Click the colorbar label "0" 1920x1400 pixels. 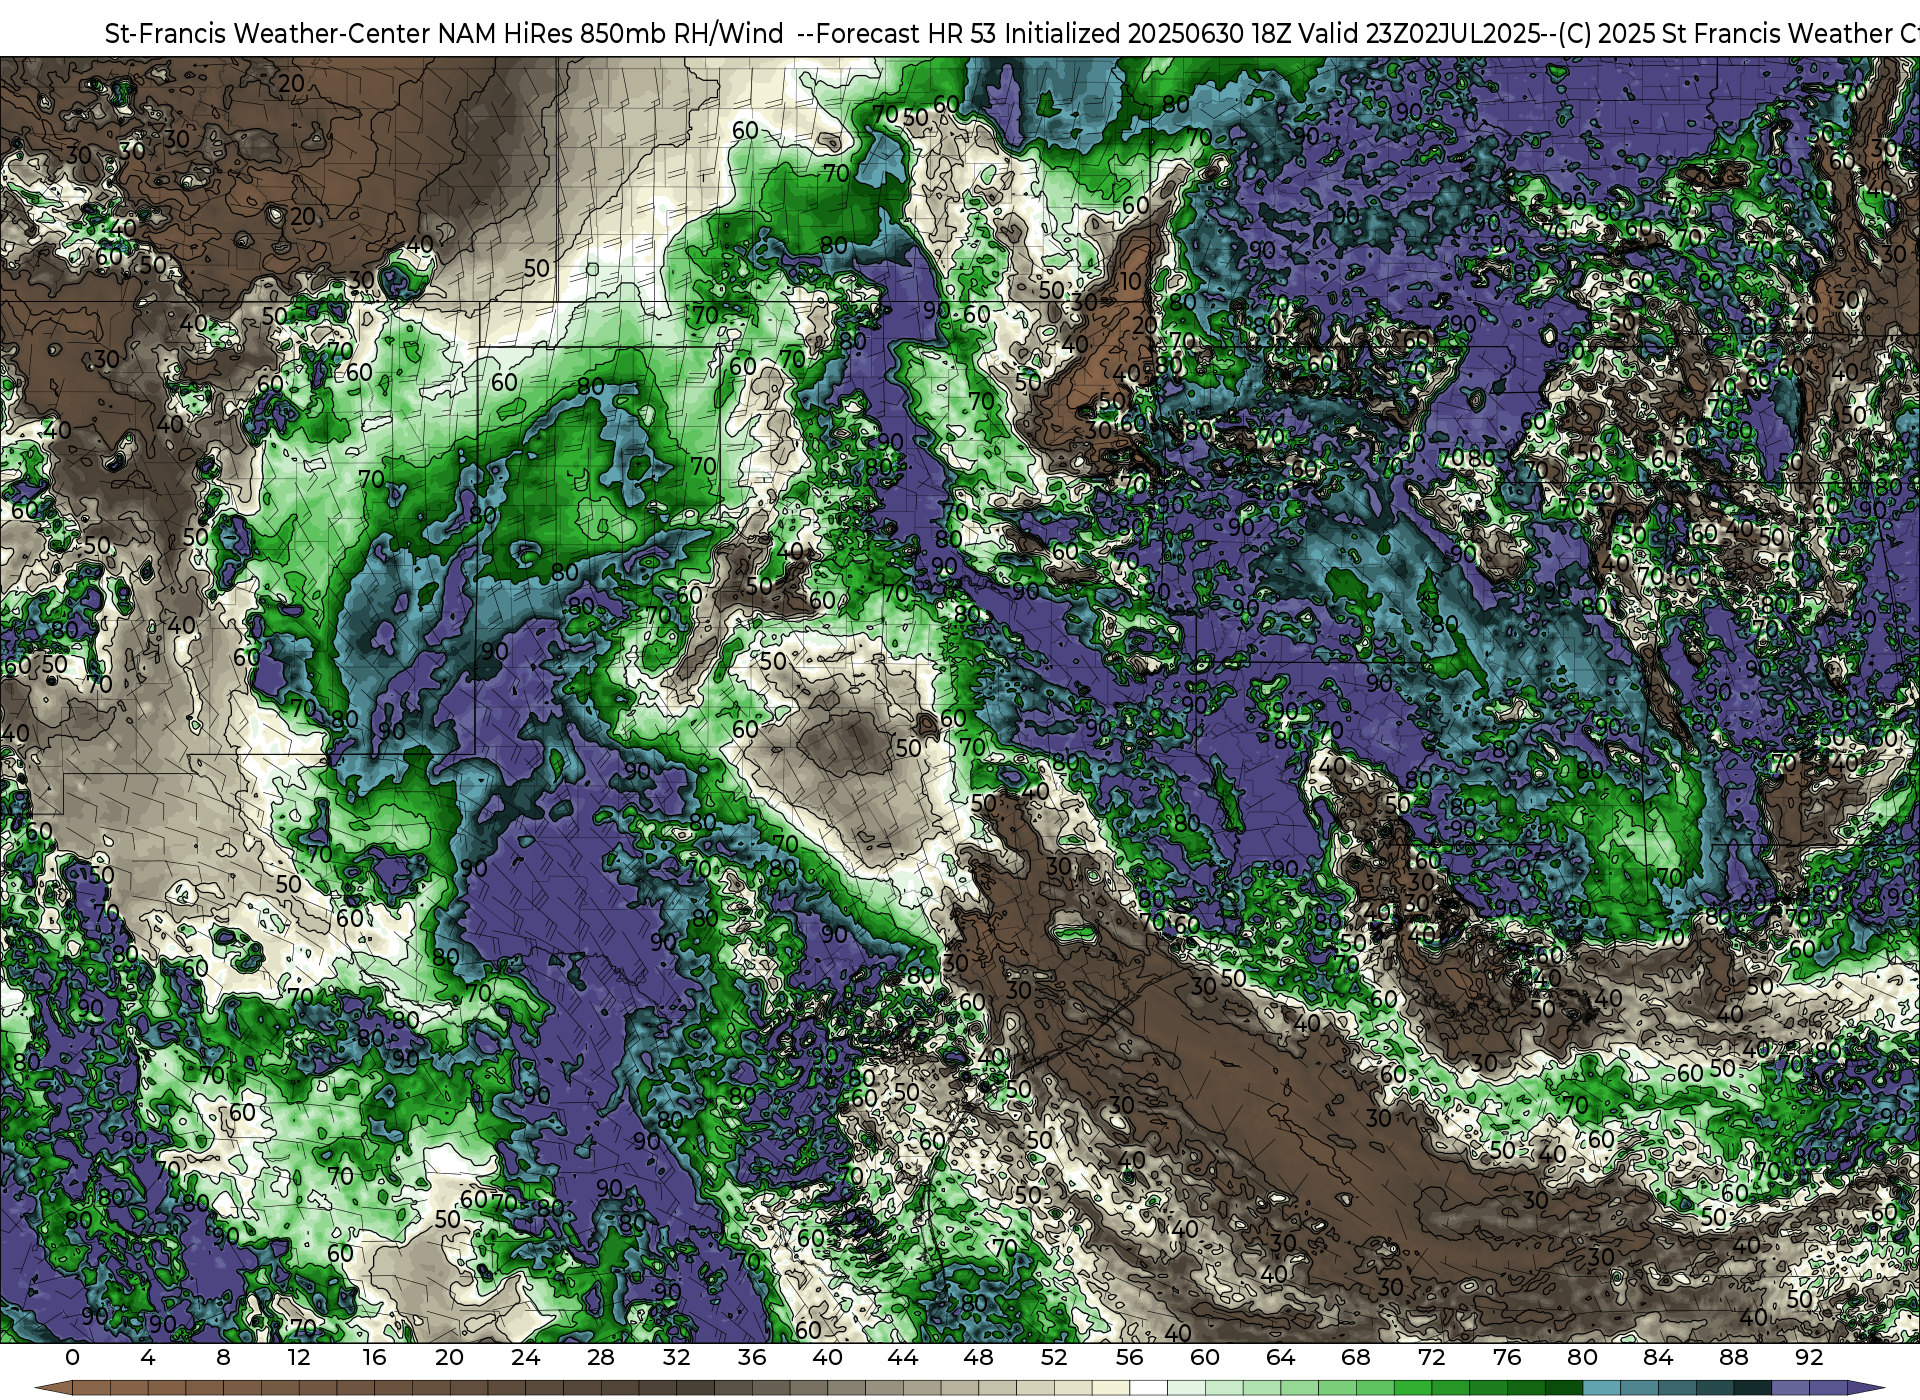[72, 1357]
